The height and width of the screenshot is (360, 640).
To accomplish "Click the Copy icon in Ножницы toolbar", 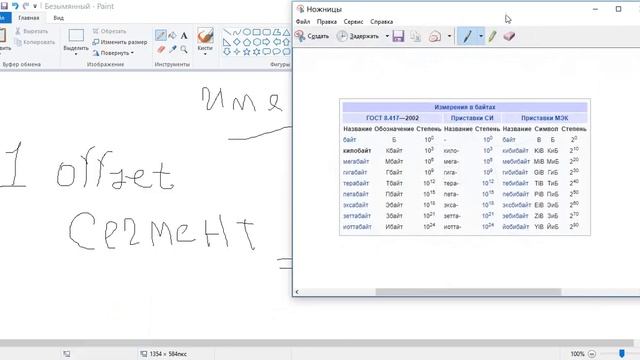I will [x=416, y=36].
